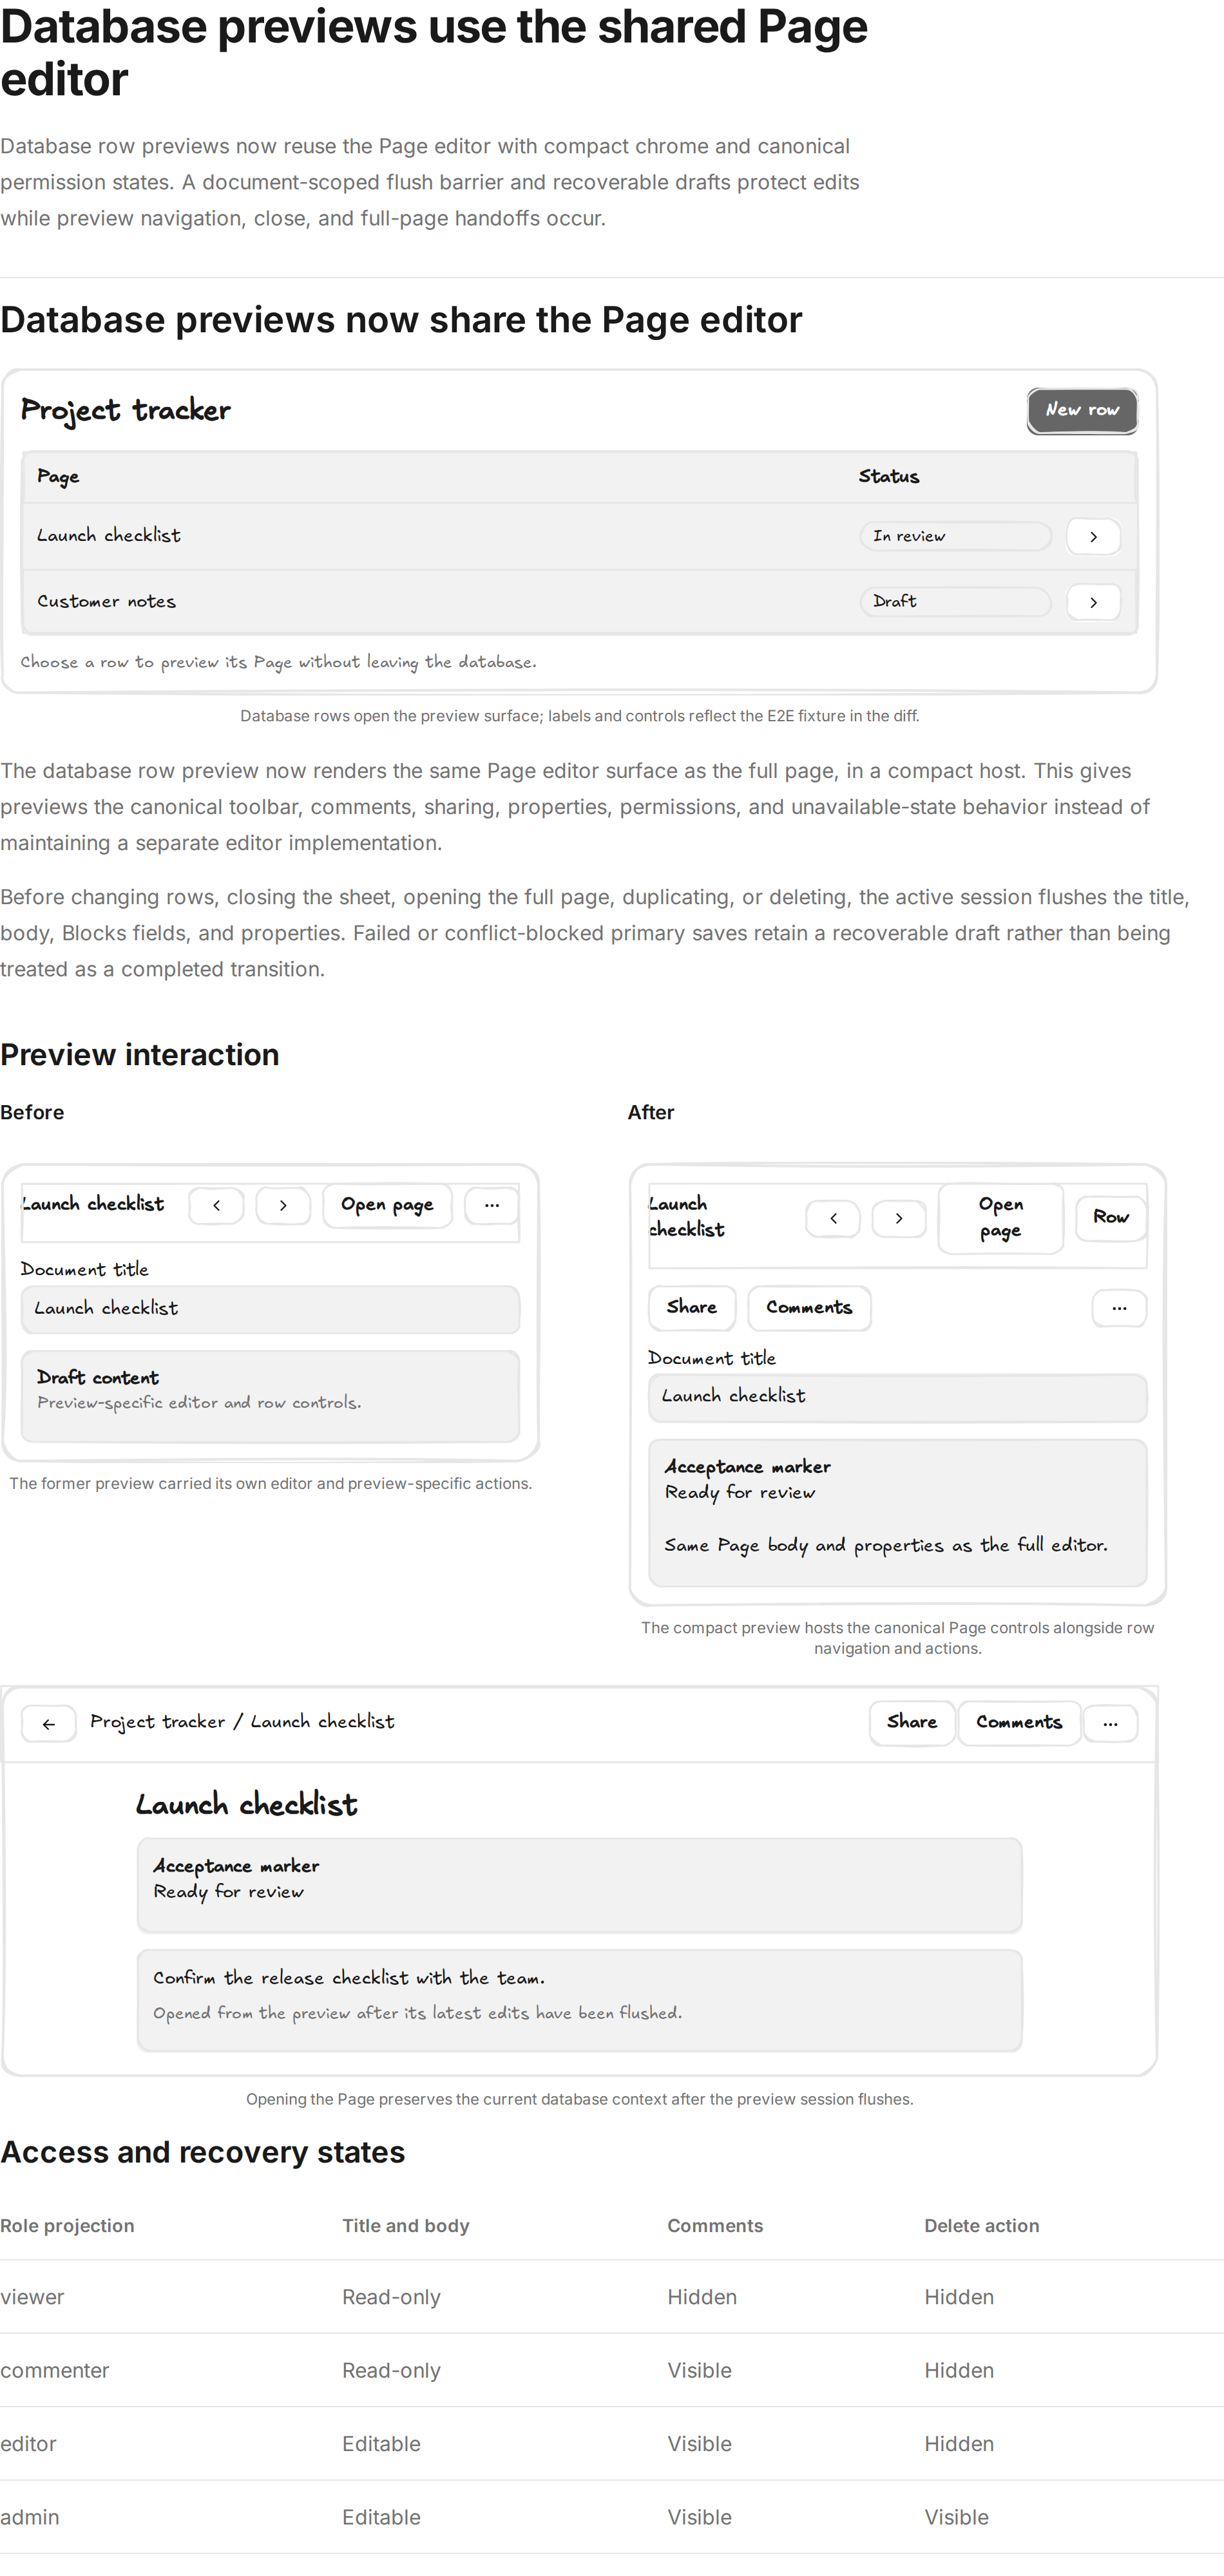Click the back arrow beside the Project tracker breadcrumb

[49, 1723]
